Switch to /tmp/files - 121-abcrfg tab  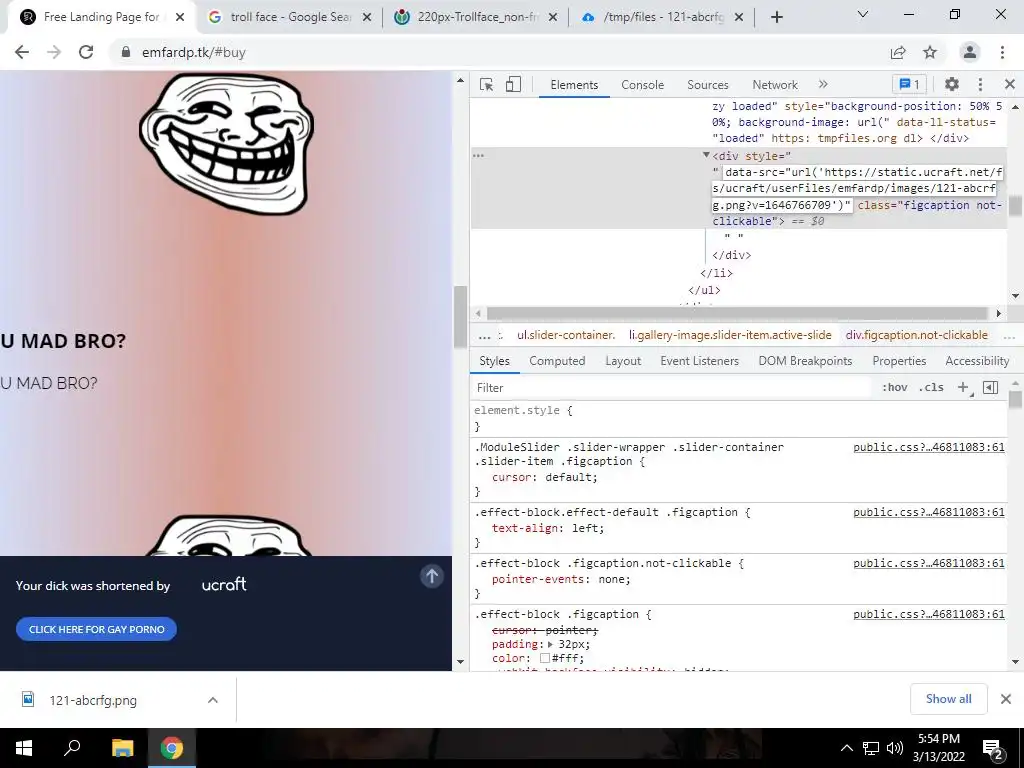coord(664,17)
